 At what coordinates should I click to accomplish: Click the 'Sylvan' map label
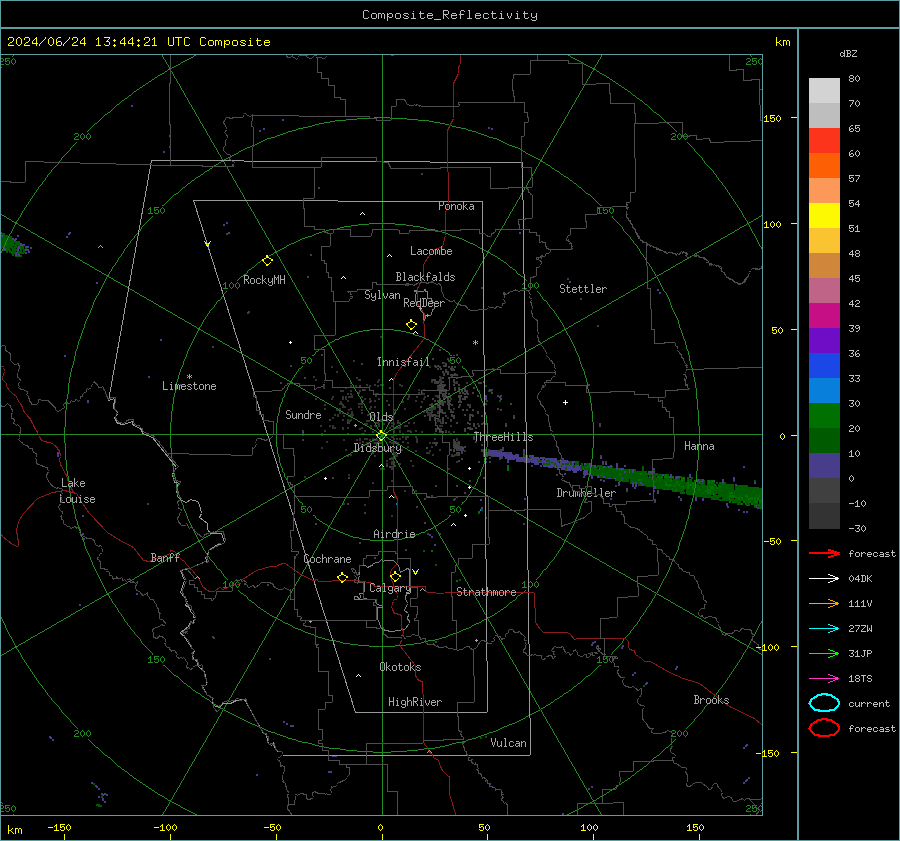pyautogui.click(x=382, y=295)
